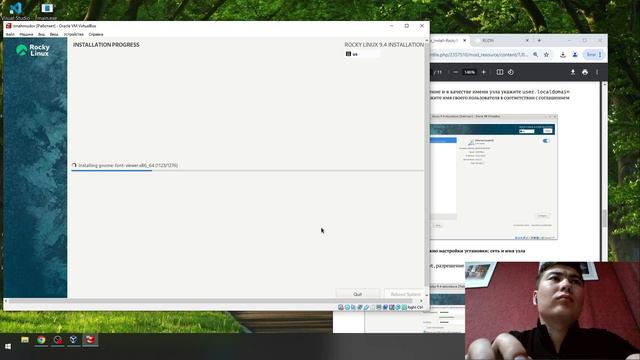Open the Файл menu in VirtualBox

(10, 34)
